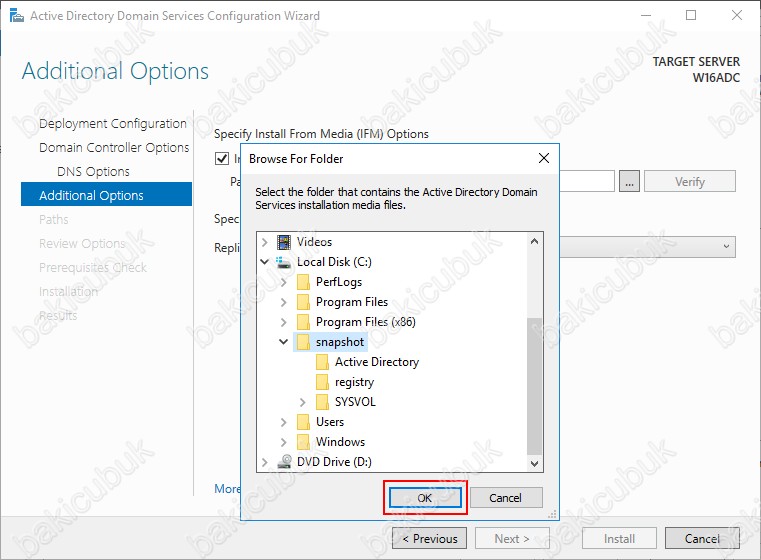The image size is (761, 560).
Task: Select the SYSVOL folder label
Action: (355, 402)
